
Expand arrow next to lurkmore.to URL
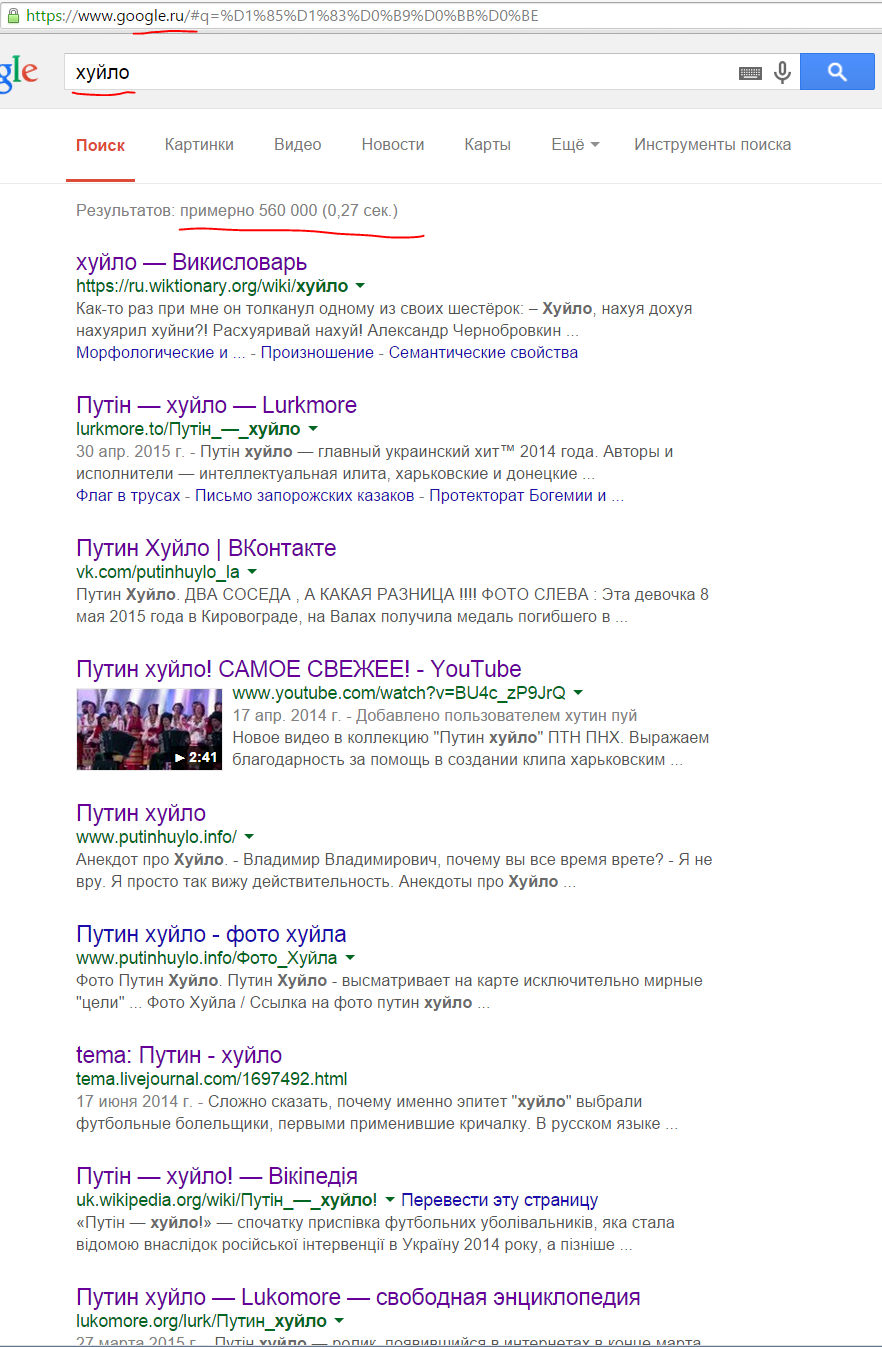click(313, 429)
